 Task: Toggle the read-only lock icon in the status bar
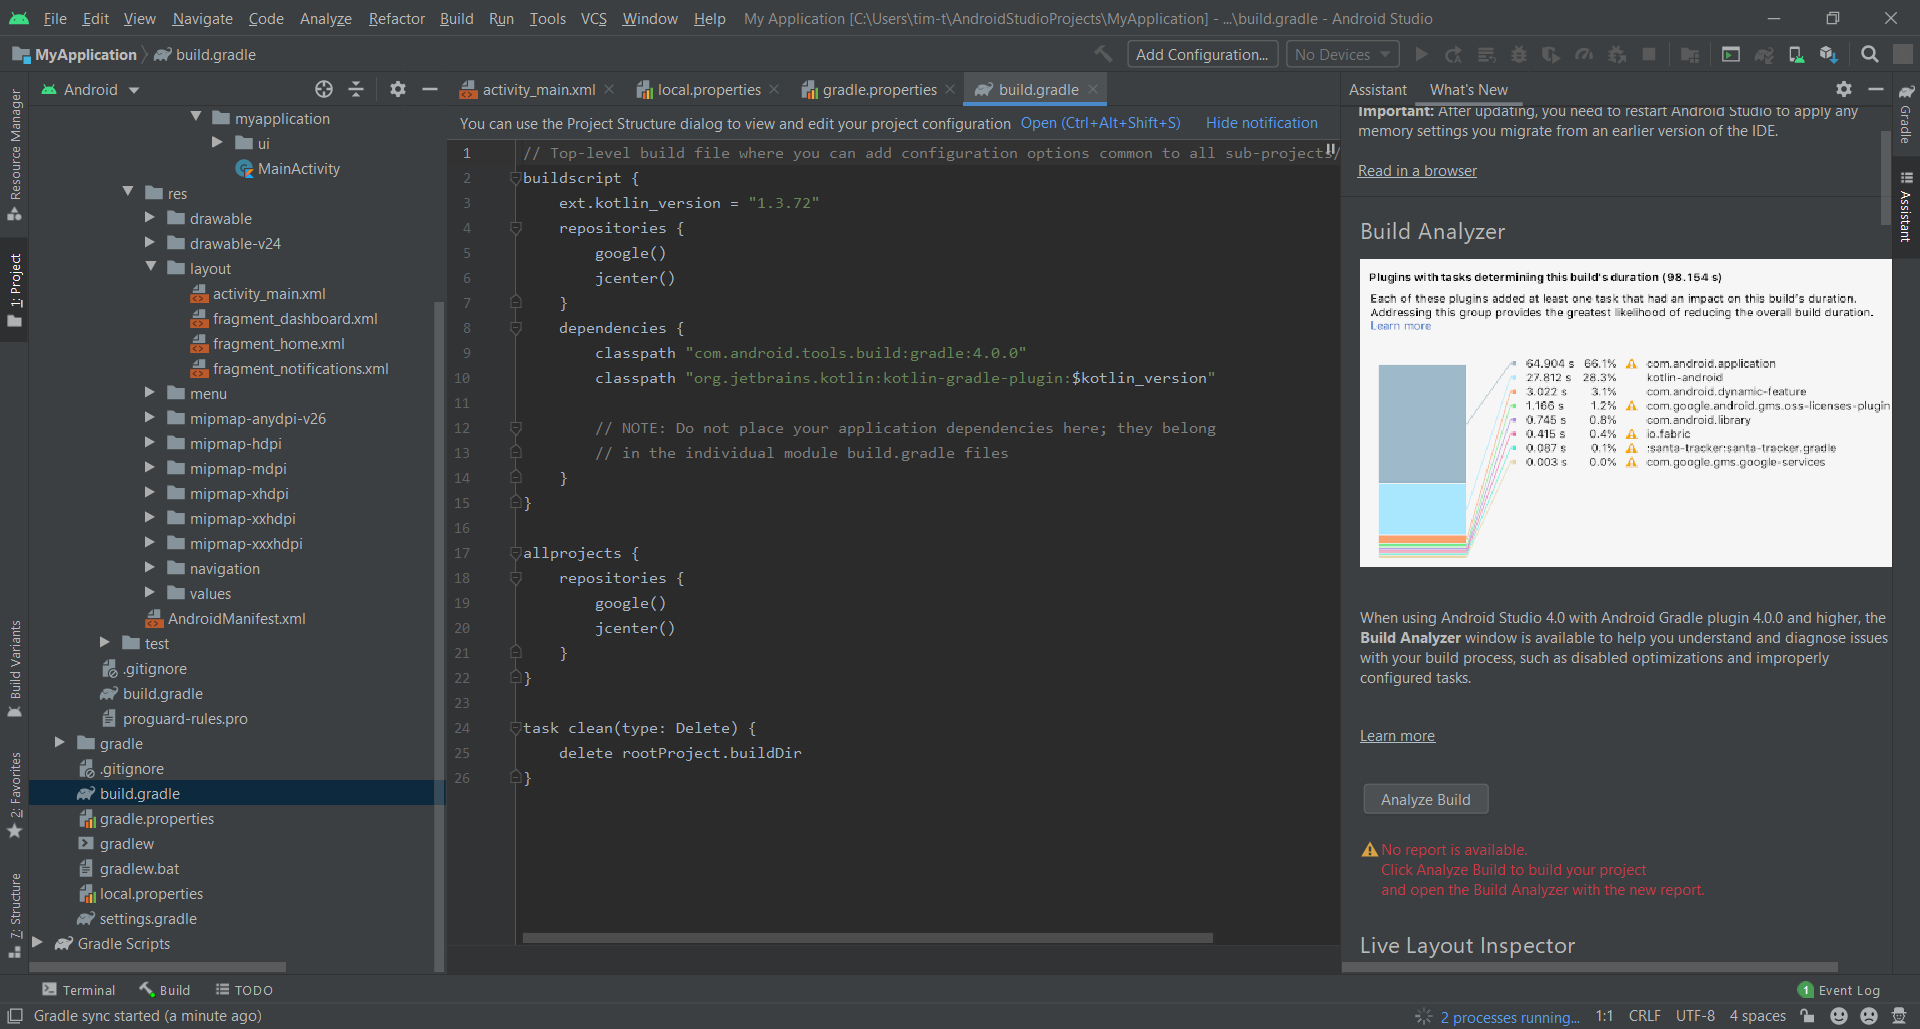click(x=1807, y=1016)
